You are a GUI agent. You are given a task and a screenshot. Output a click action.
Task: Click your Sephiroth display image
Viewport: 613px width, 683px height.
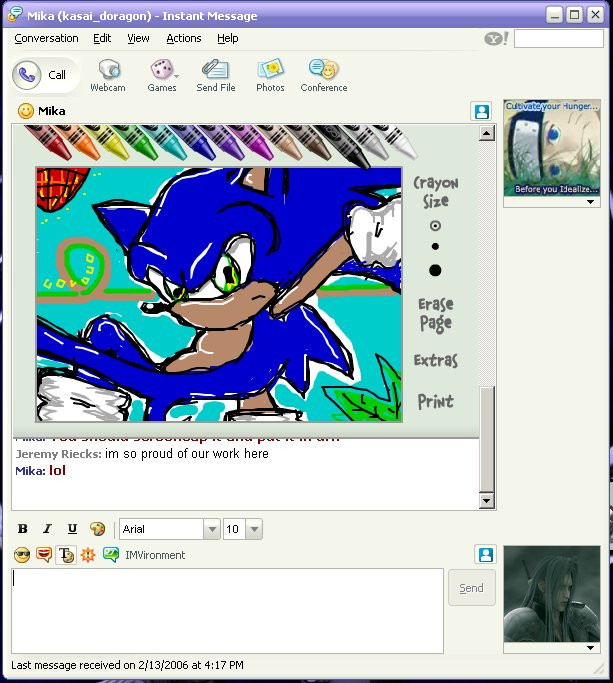click(x=552, y=594)
